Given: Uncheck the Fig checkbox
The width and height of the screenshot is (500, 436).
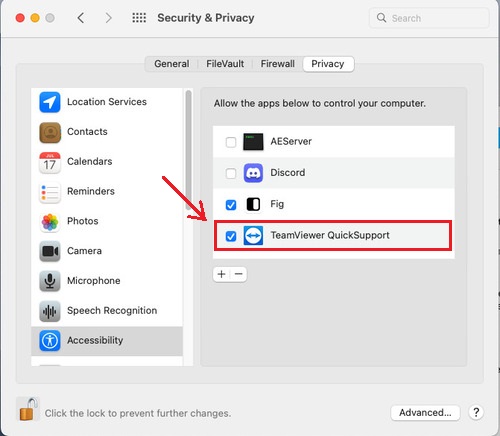Looking at the screenshot, I should coord(231,205).
